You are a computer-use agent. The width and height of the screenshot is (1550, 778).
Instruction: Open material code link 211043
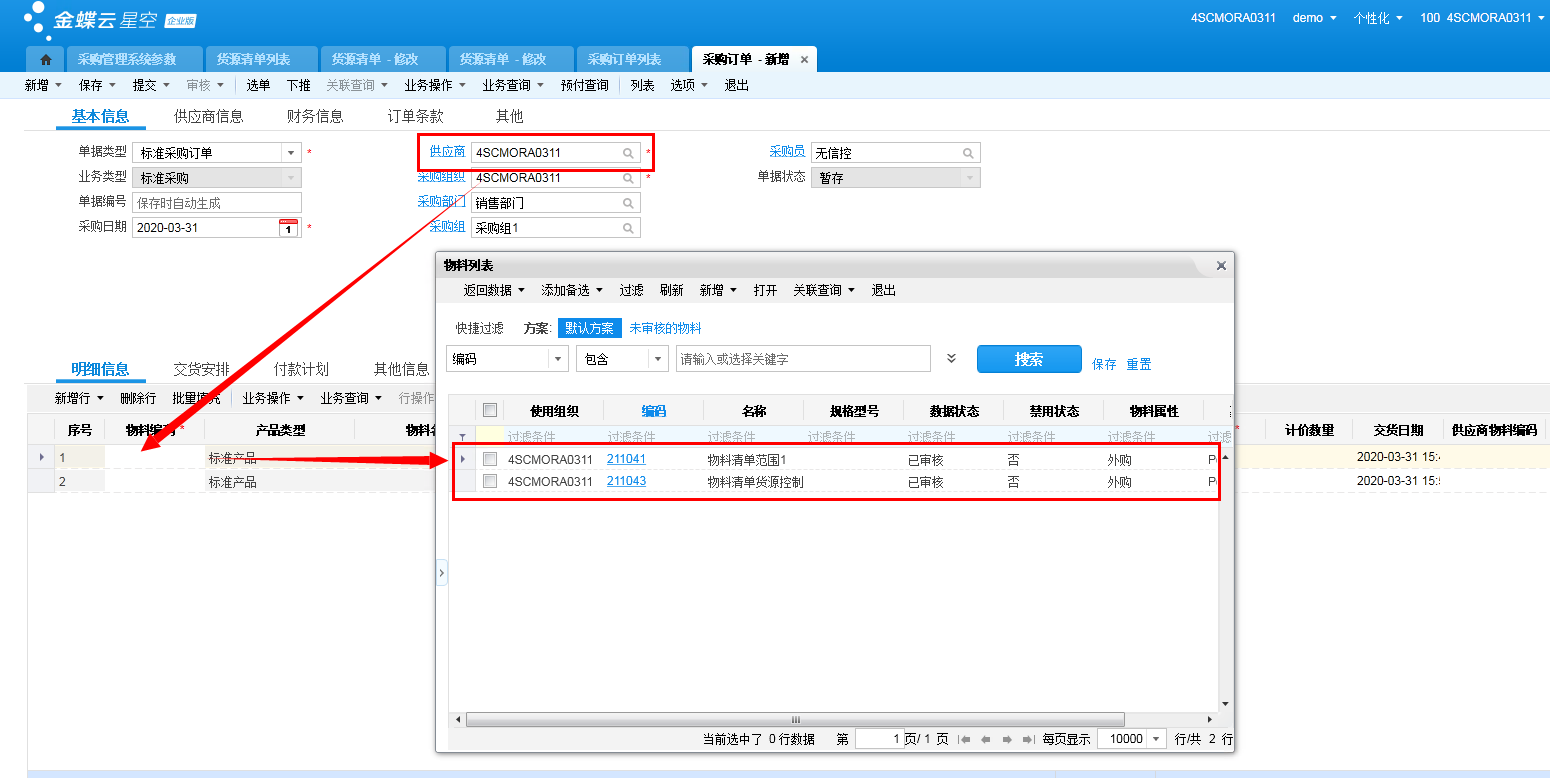pyautogui.click(x=626, y=481)
